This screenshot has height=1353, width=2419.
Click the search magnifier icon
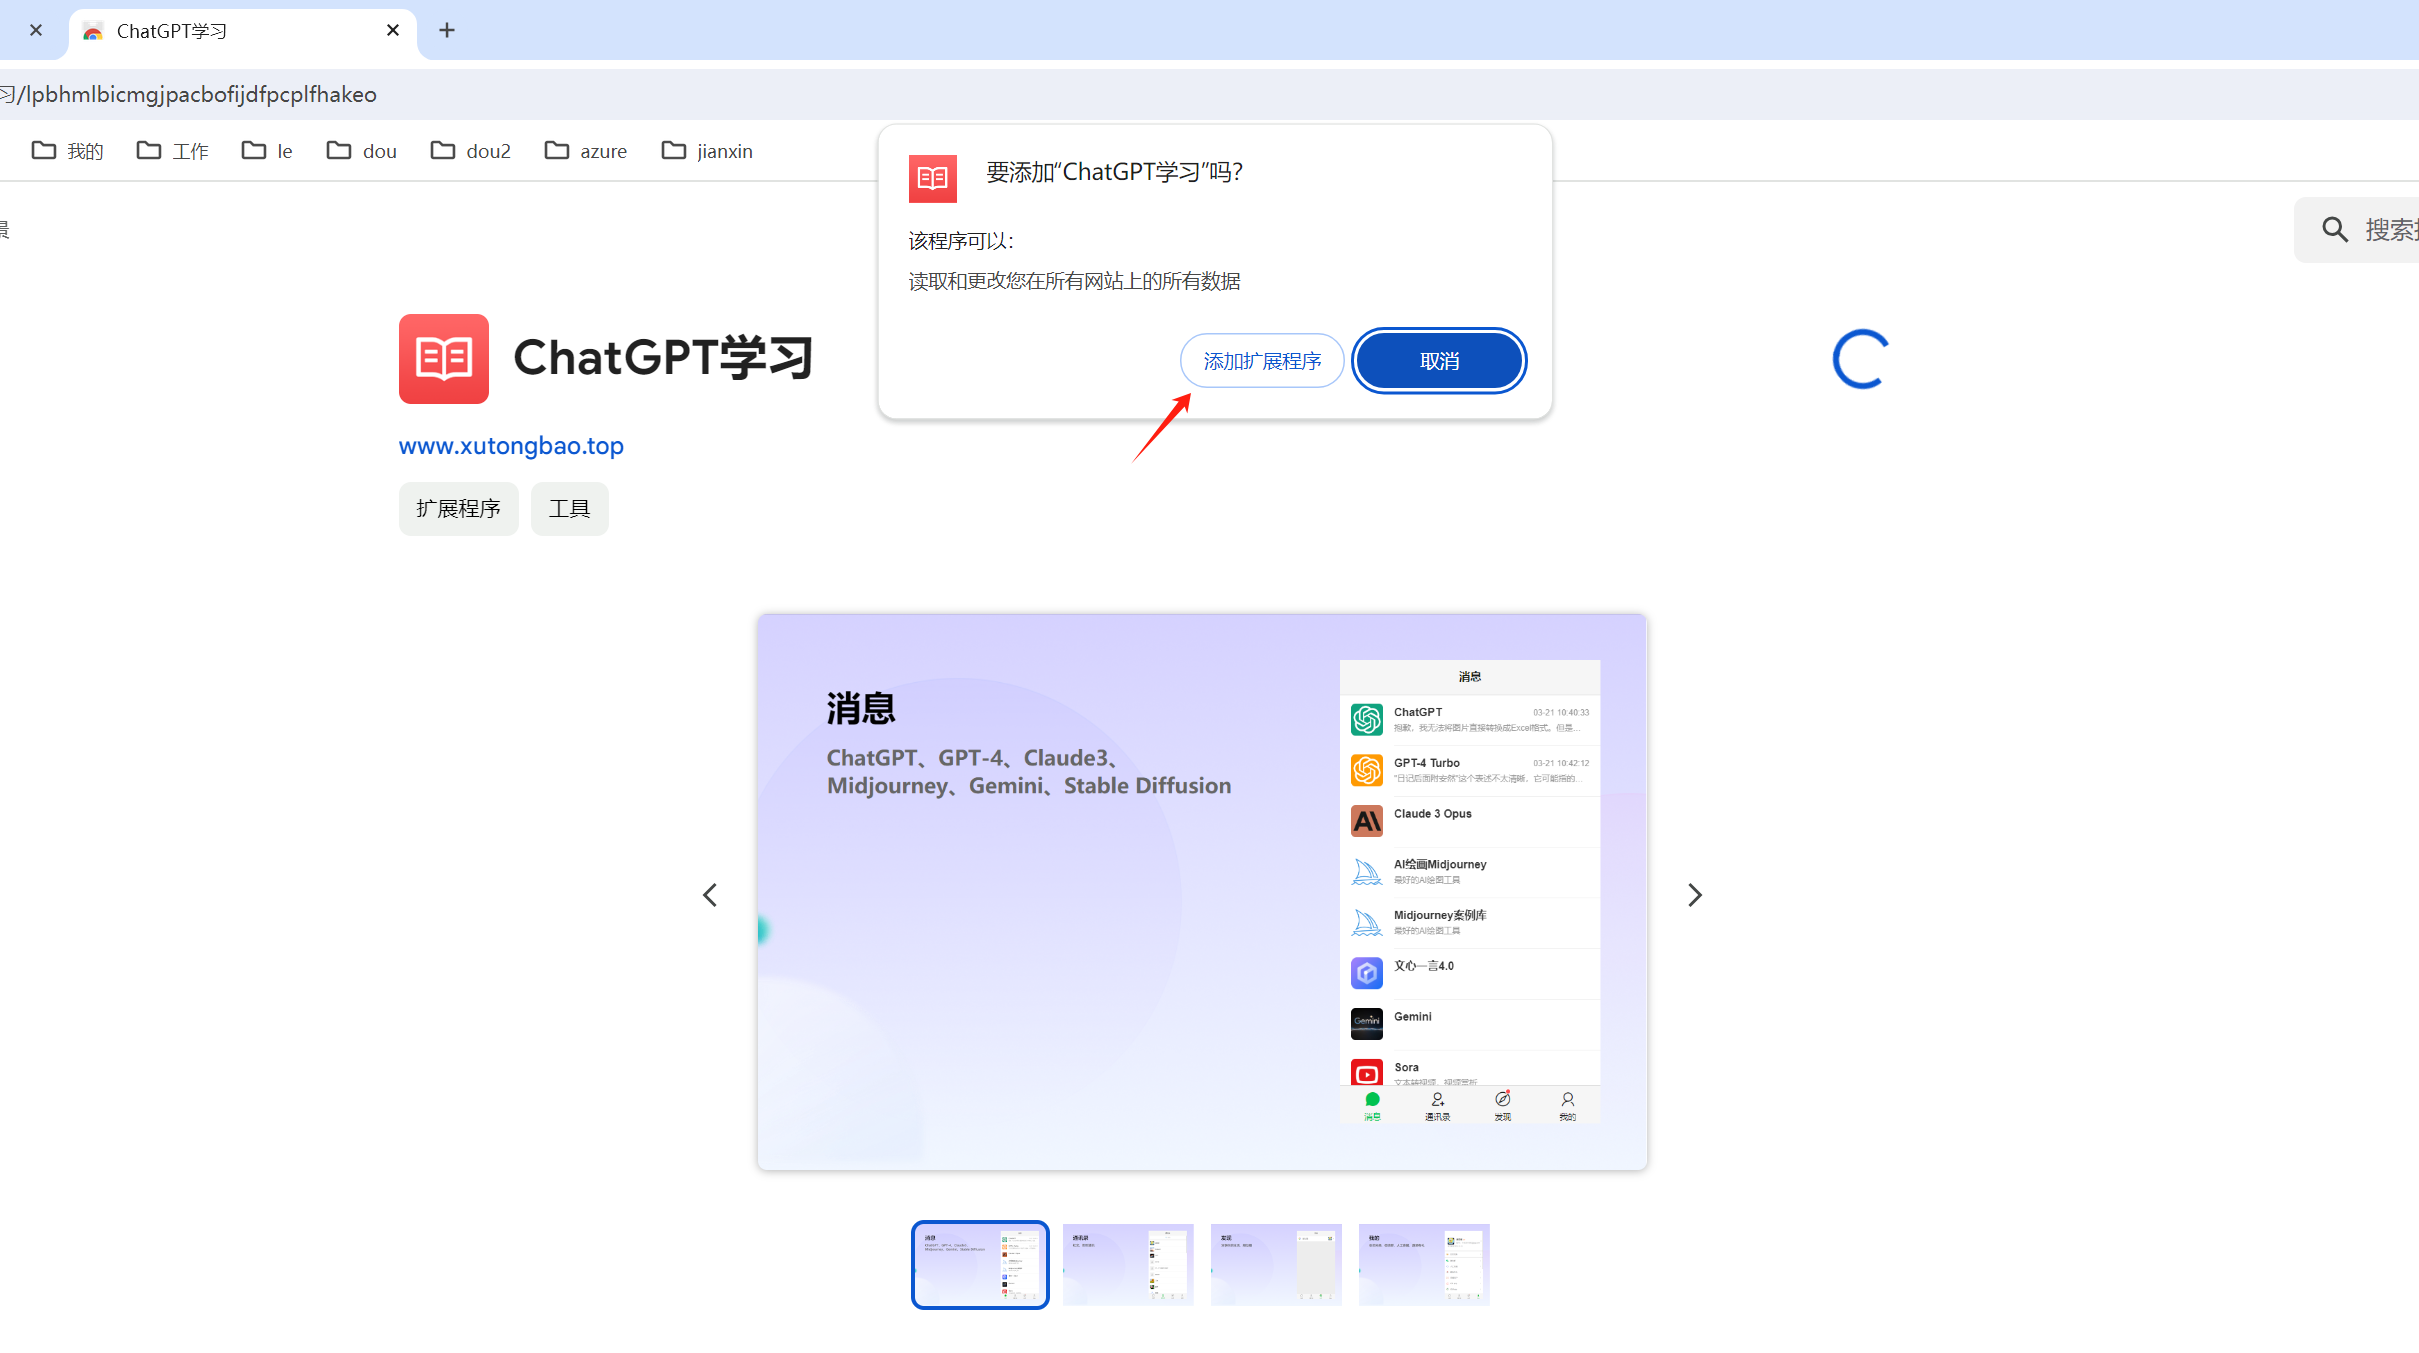point(2334,230)
